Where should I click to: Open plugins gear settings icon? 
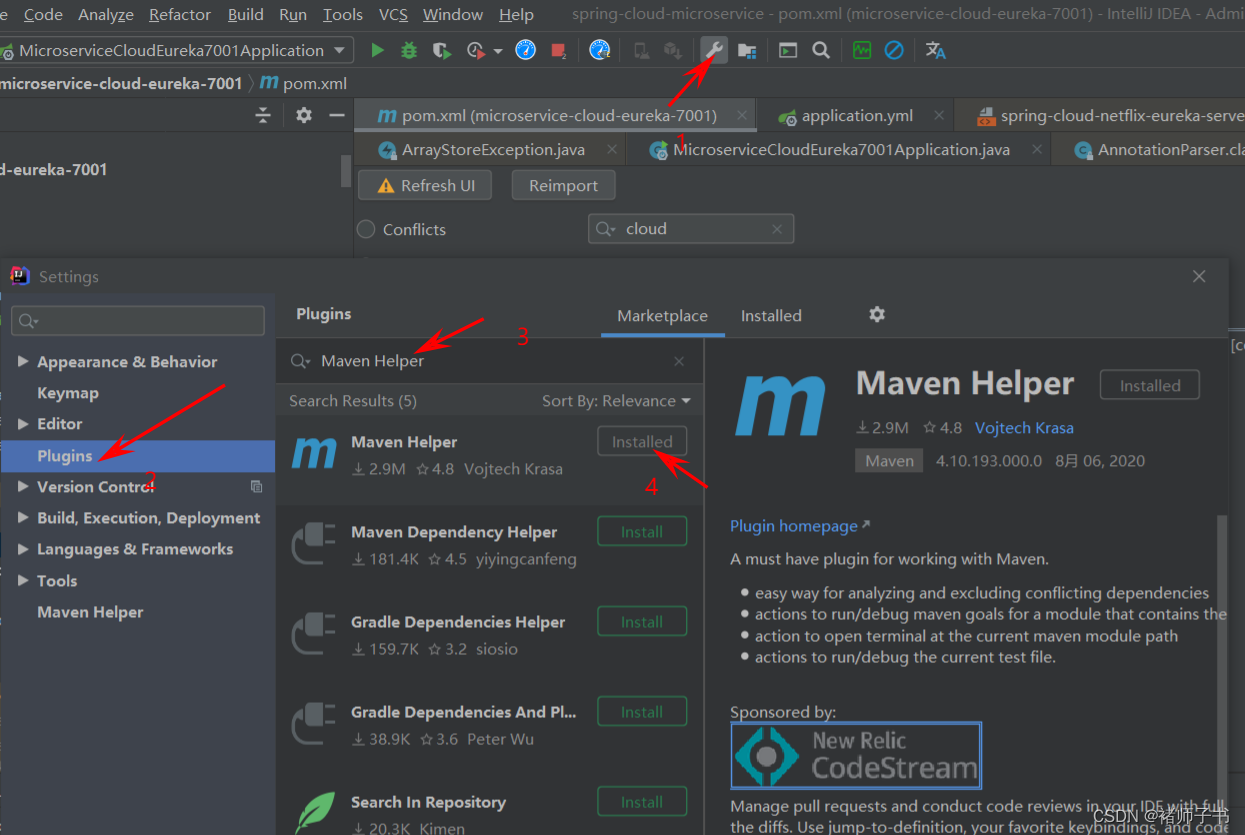pos(877,314)
